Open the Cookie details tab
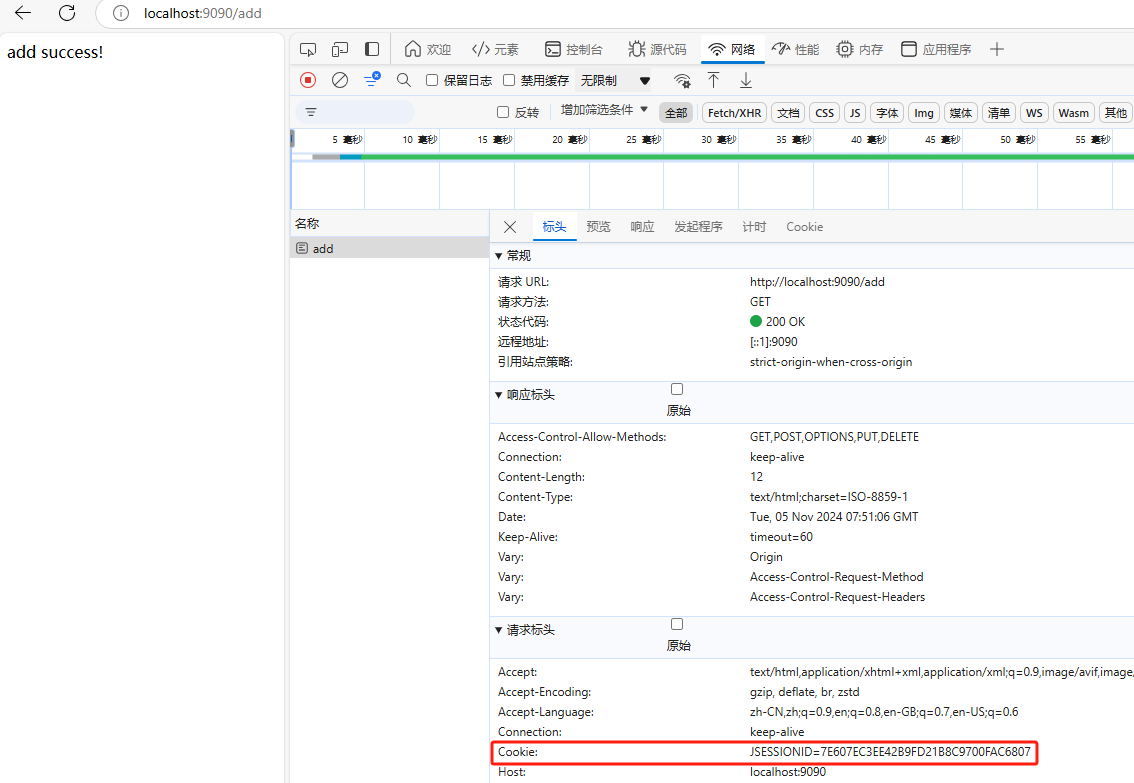 804,227
